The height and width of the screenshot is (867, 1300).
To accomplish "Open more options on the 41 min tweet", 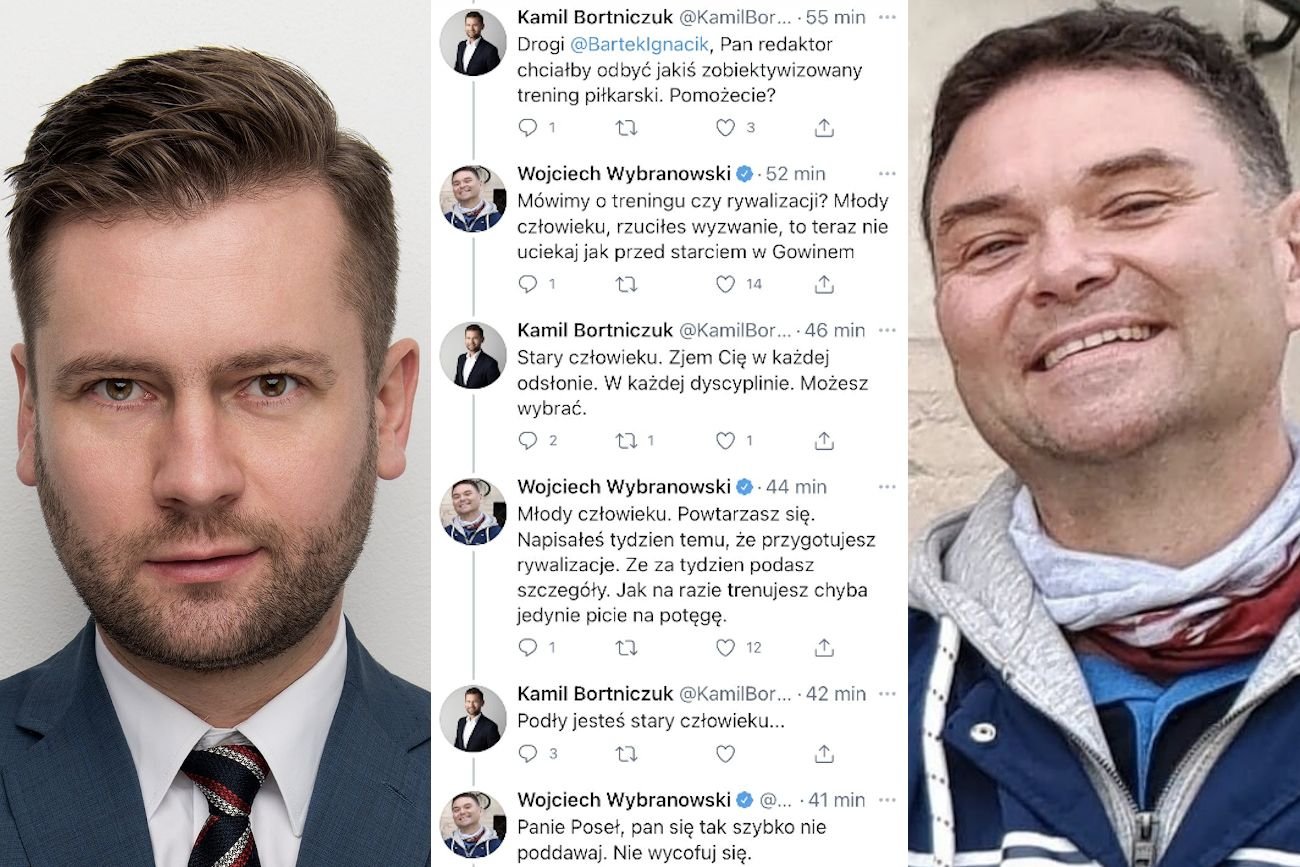I will pos(887,800).
